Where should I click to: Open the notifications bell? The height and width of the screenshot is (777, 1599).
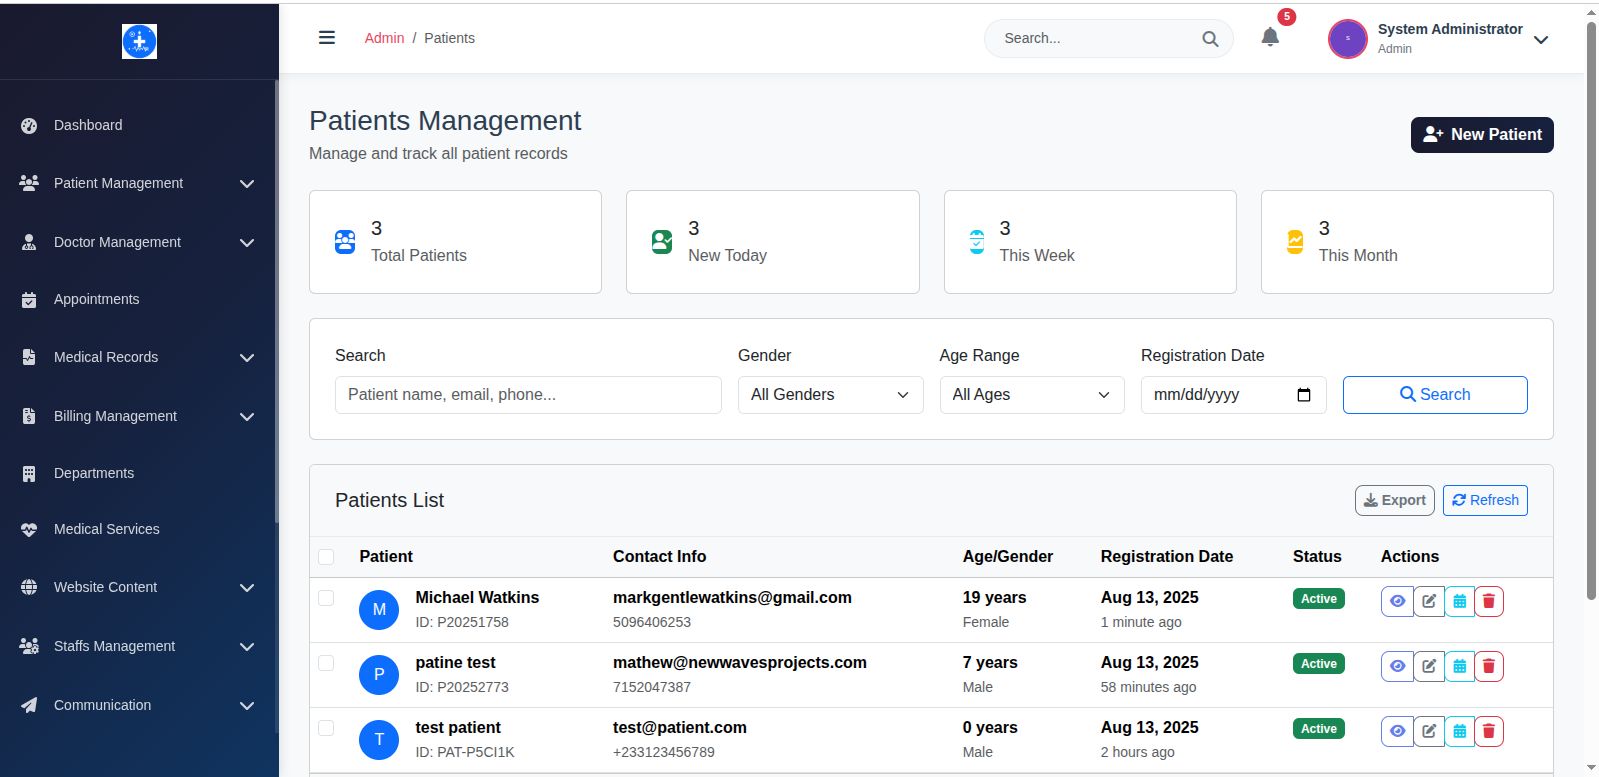[x=1270, y=38]
